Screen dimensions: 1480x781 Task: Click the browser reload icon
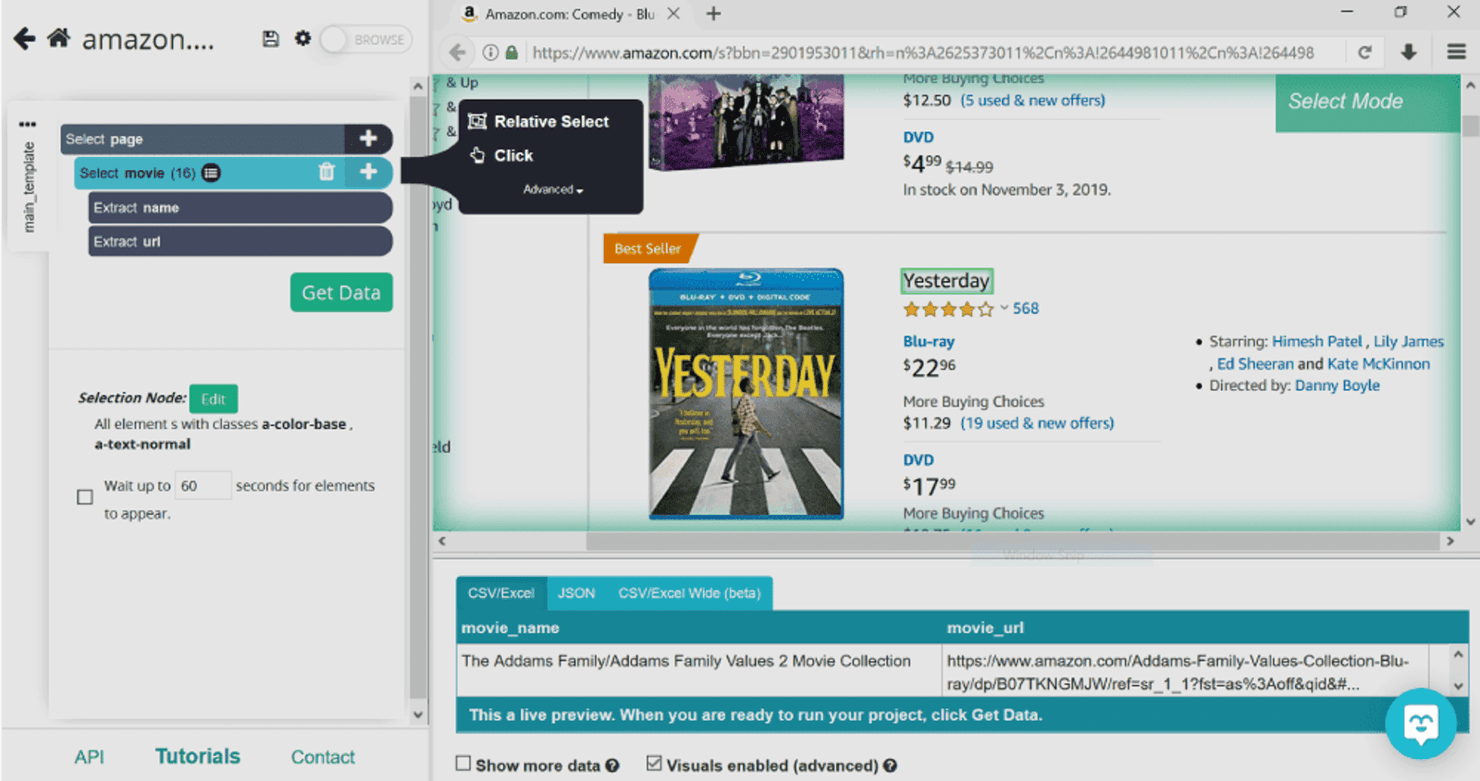(x=1364, y=53)
